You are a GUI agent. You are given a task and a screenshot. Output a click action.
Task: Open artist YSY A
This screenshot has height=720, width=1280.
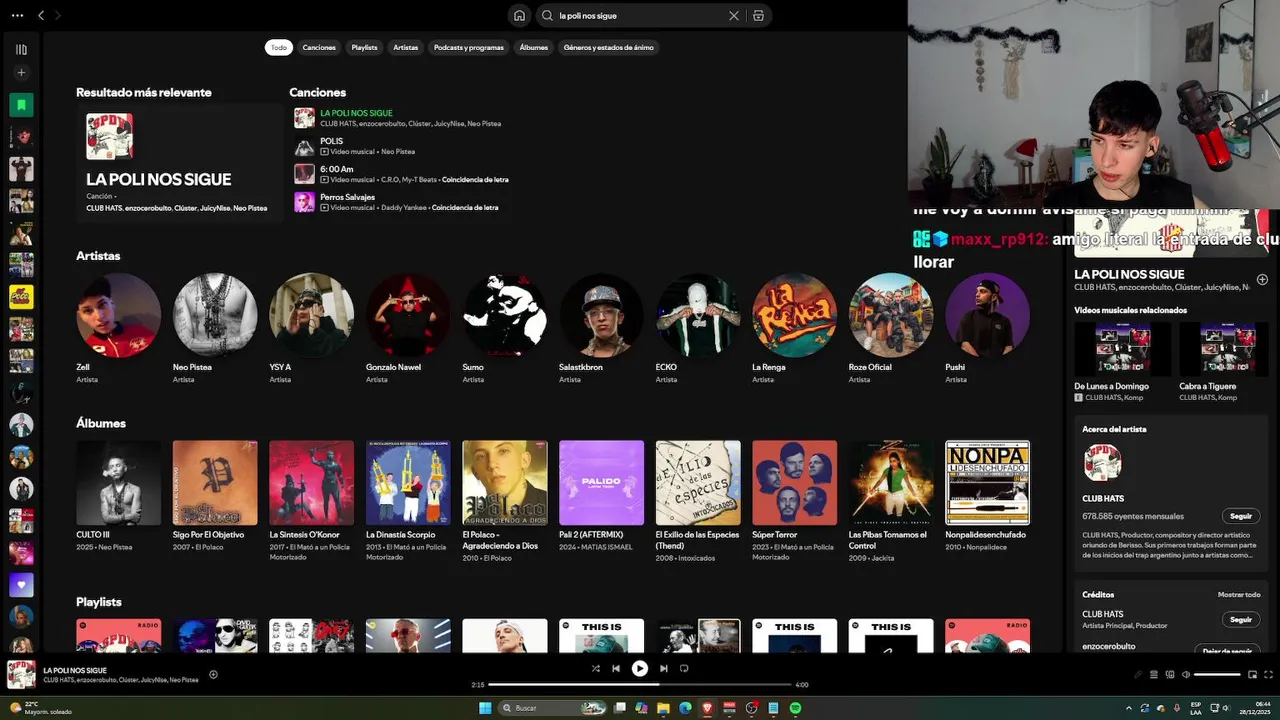(x=311, y=328)
